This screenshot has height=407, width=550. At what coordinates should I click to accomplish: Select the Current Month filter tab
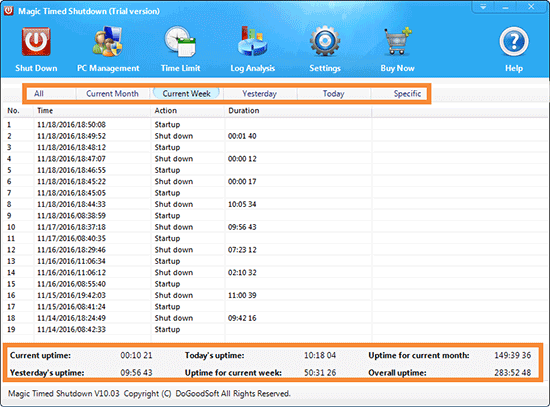[x=113, y=94]
